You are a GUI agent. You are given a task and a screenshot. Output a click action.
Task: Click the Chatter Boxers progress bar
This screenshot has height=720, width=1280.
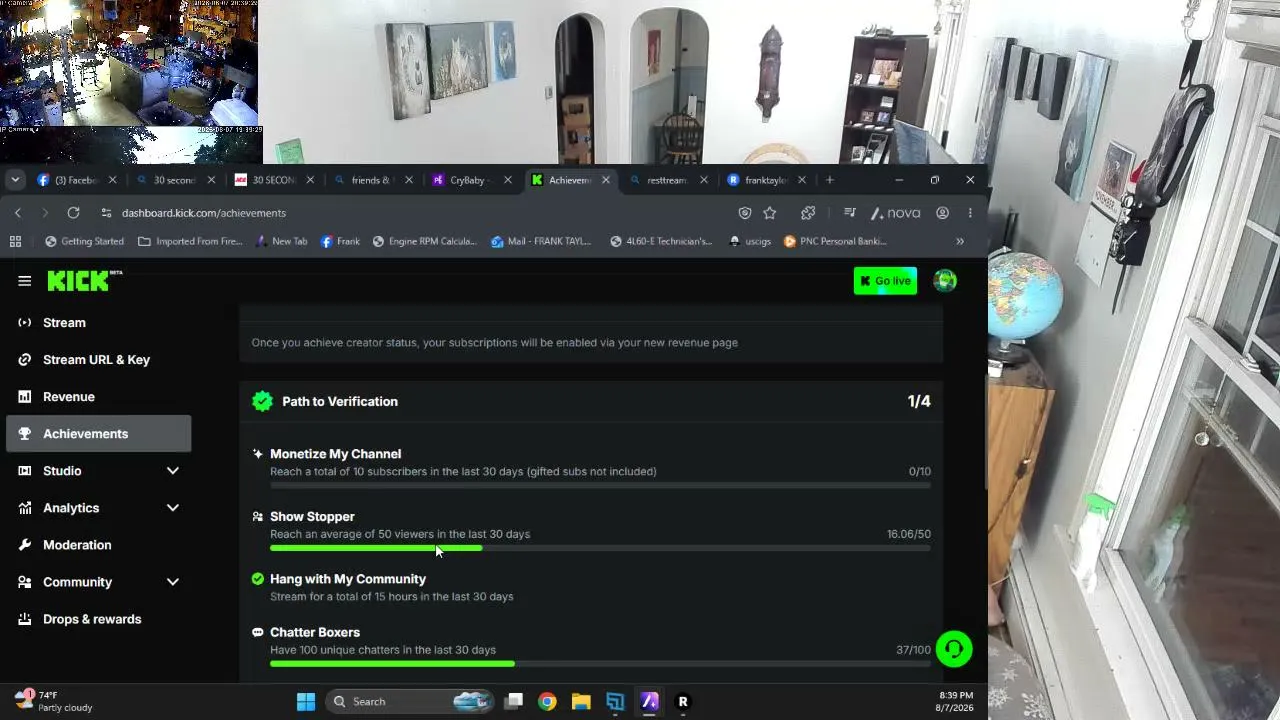pos(600,664)
